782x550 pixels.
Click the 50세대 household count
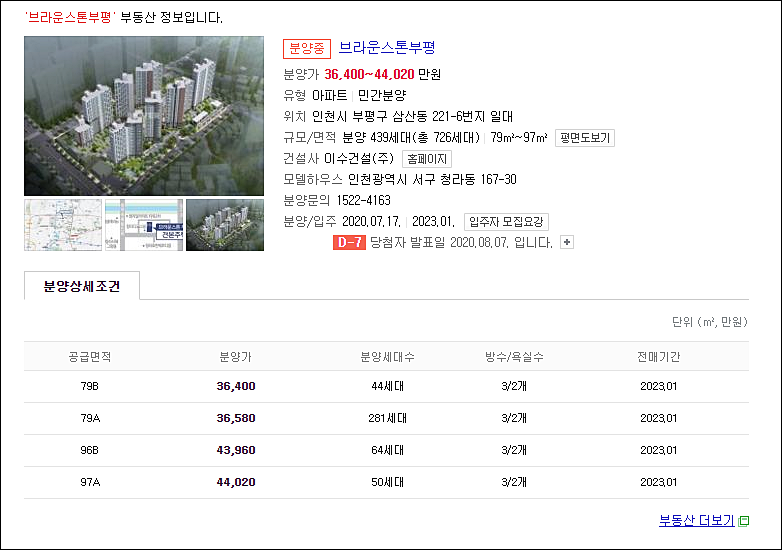click(388, 482)
